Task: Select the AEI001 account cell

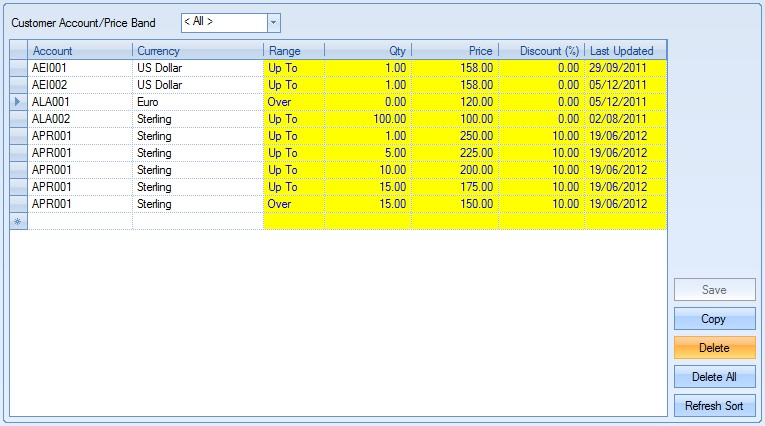Action: click(80, 68)
